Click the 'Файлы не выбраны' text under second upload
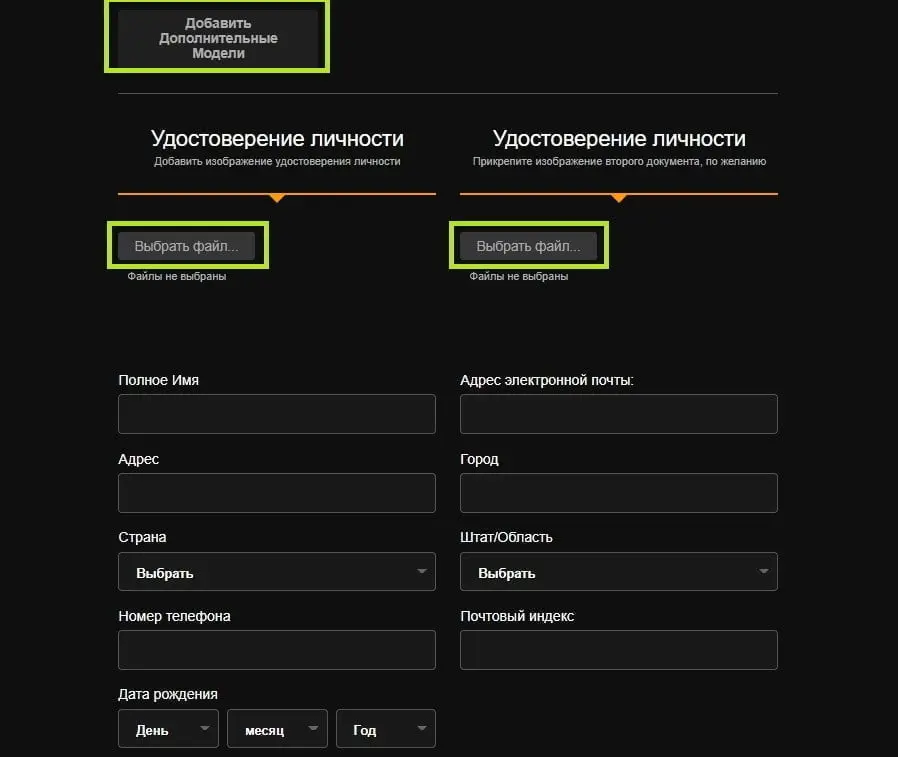Screen dimensions: 898x757 coord(518,277)
